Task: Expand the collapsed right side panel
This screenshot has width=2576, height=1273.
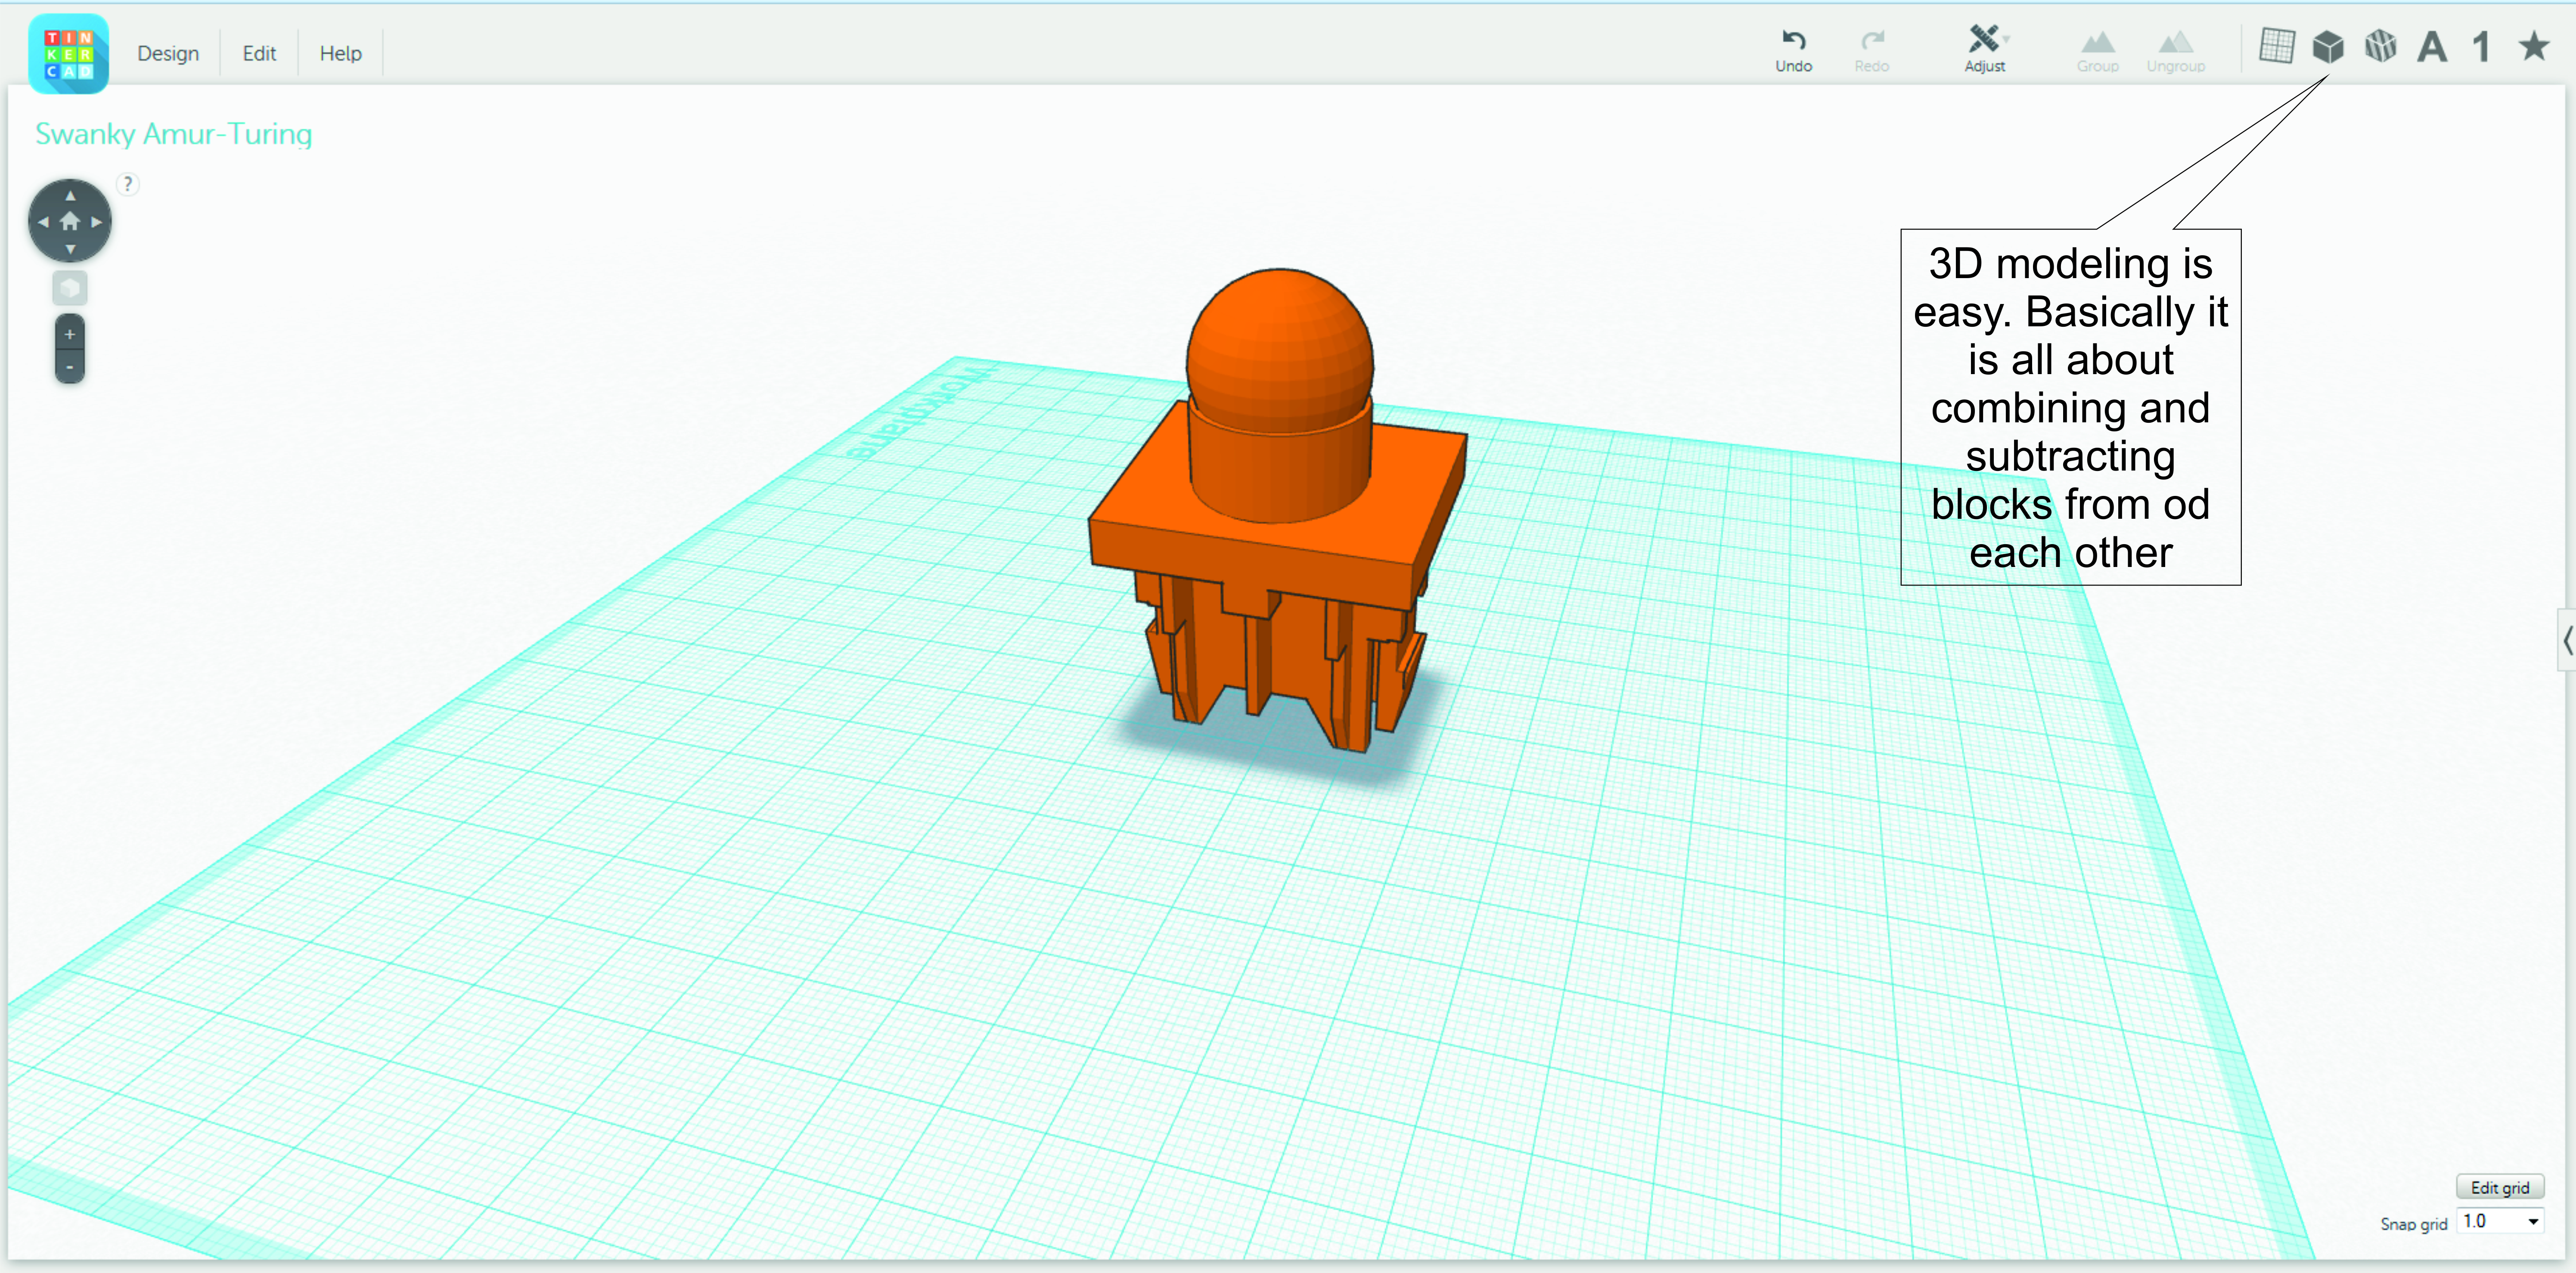Action: click(2566, 640)
